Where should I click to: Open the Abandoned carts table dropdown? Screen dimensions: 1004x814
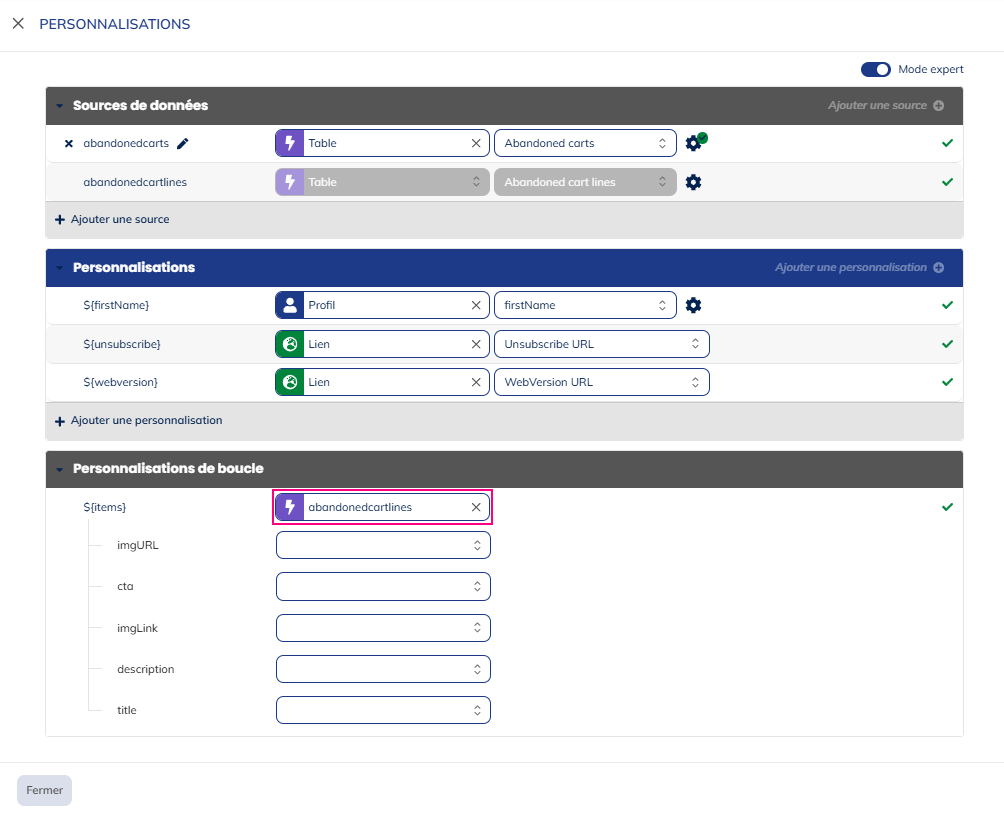click(x=585, y=144)
